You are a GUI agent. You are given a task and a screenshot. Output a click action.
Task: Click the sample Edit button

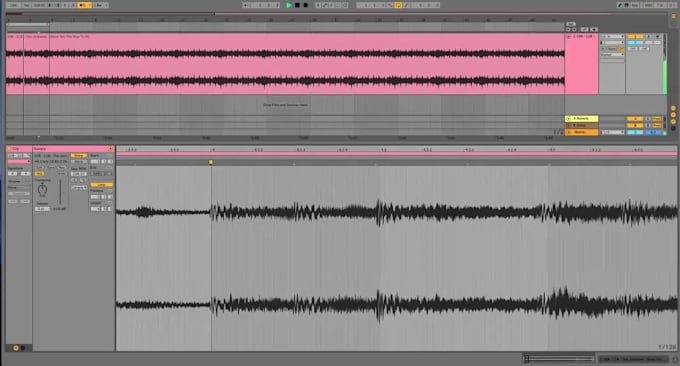tap(40, 167)
